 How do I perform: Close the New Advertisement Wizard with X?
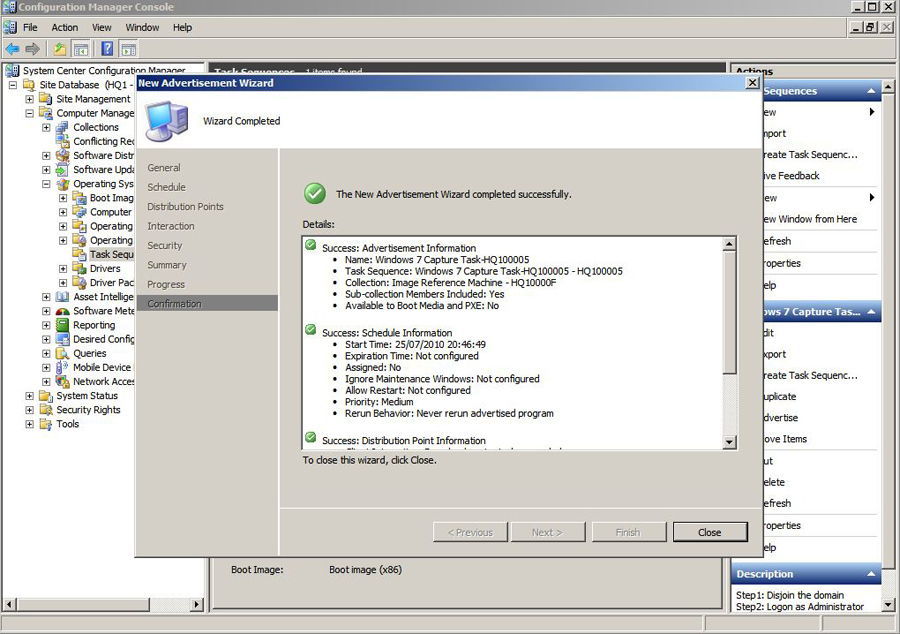(x=752, y=83)
